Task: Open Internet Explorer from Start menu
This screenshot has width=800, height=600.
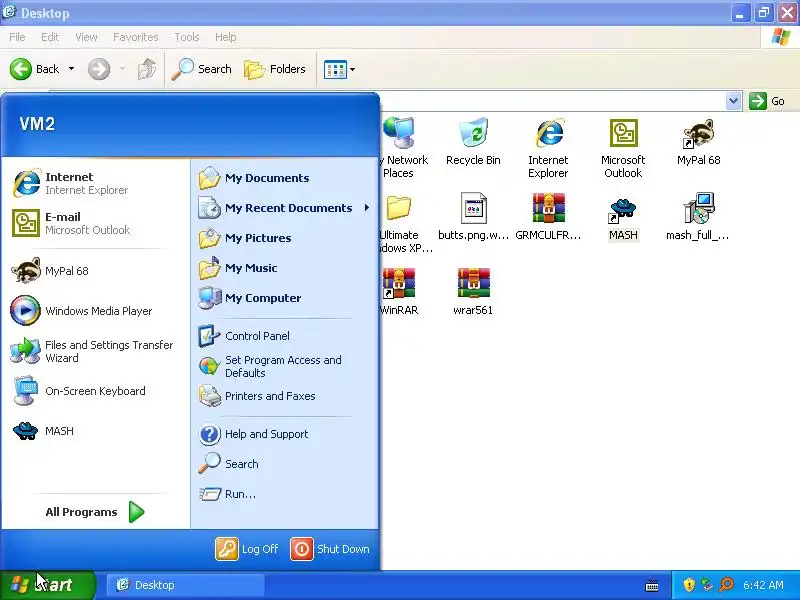Action: pos(94,183)
